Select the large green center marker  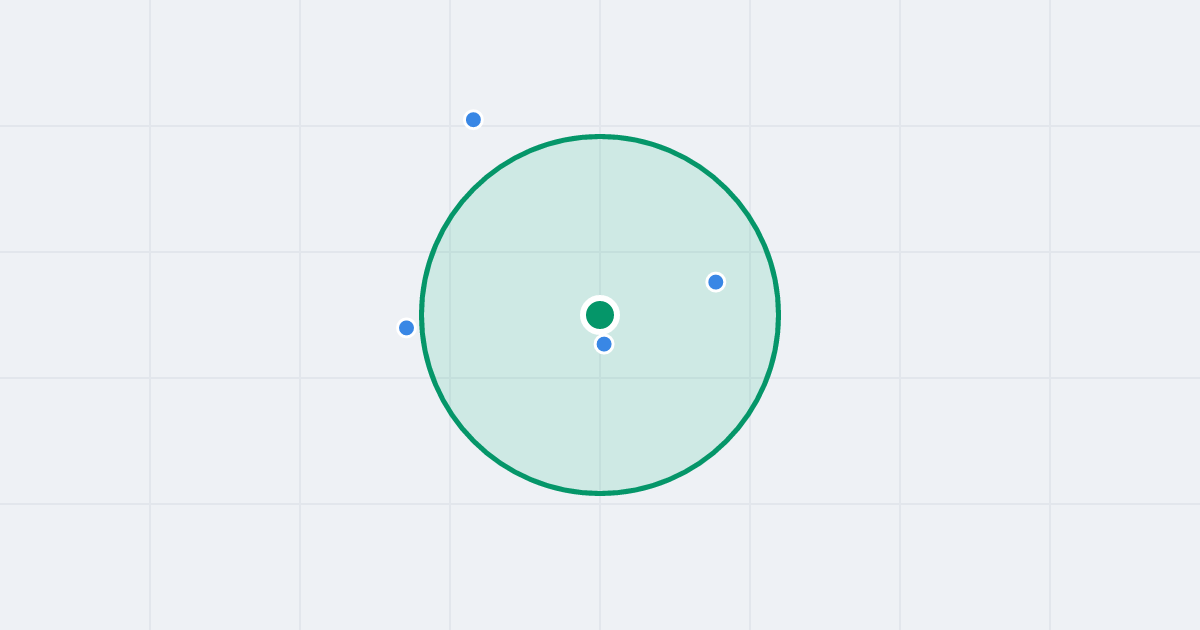(600, 315)
